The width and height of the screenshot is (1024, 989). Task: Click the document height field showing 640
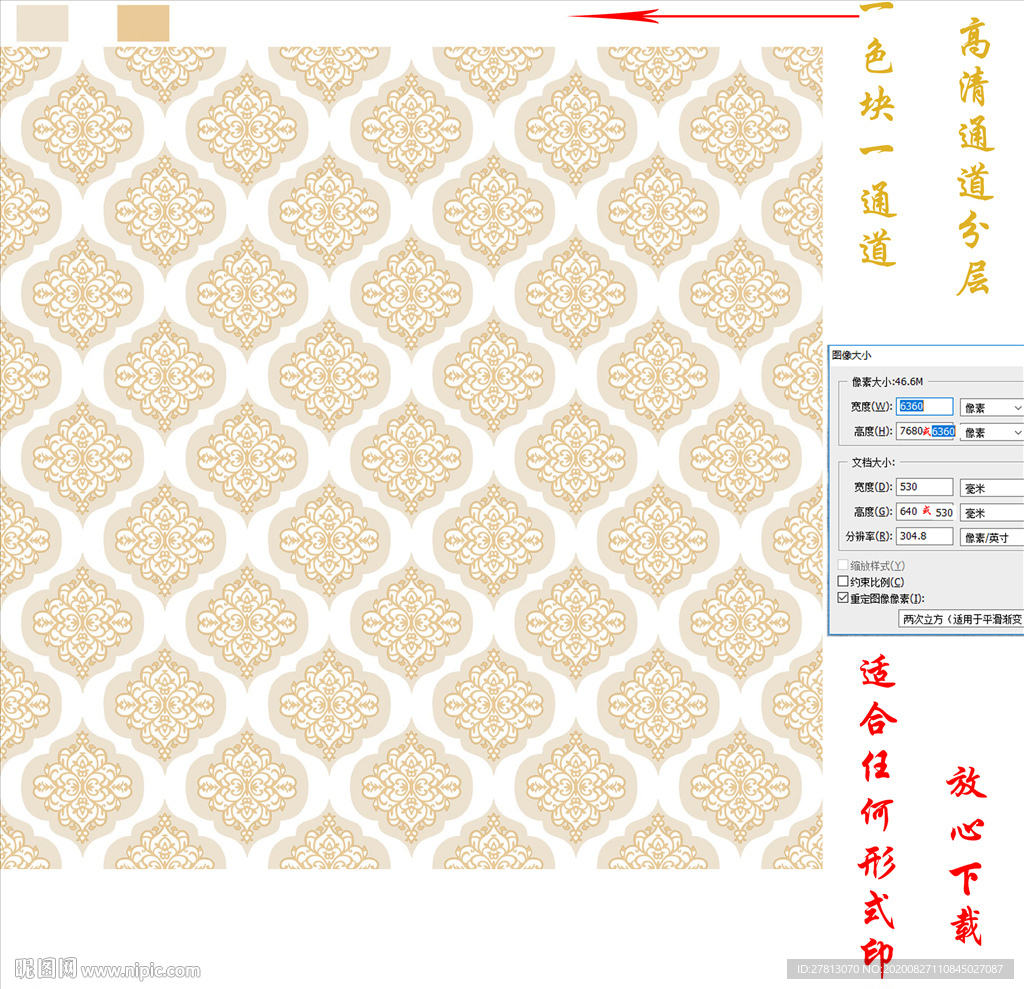point(925,512)
